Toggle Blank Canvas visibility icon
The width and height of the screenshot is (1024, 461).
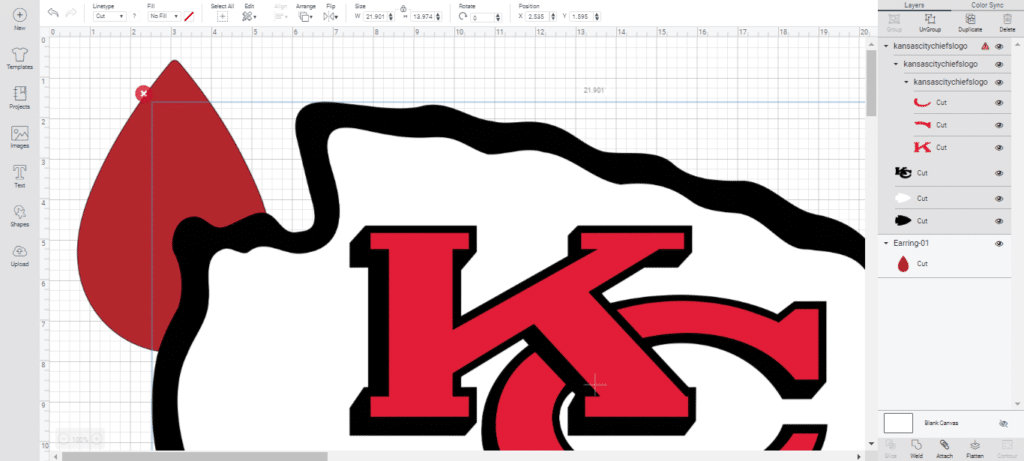(1004, 423)
